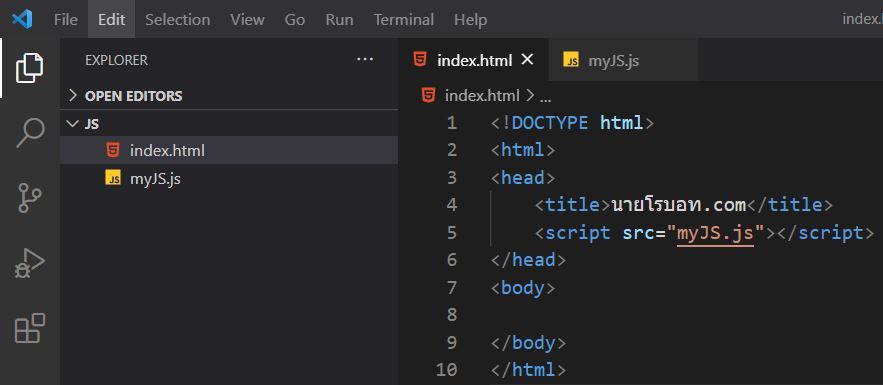Open the Terminal menu
This screenshot has height=385, width=883.
click(x=404, y=20)
